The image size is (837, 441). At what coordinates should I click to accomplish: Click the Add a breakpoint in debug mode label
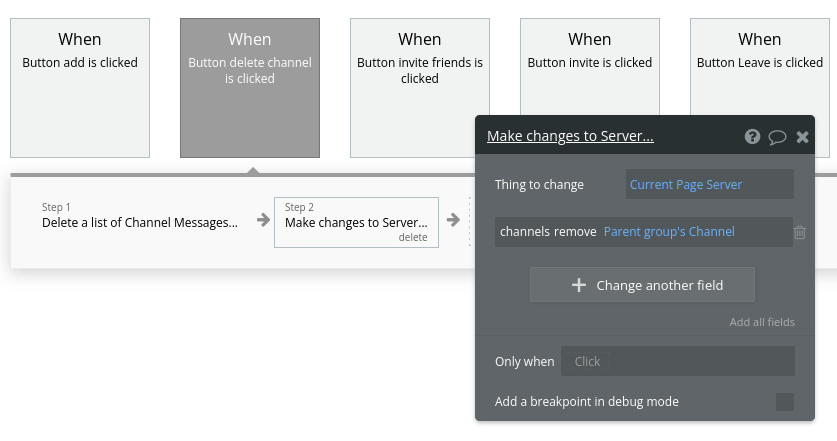click(x=587, y=401)
